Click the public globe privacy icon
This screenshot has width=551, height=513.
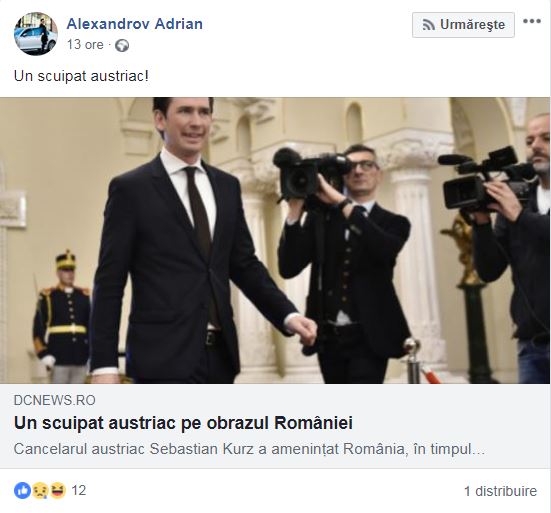[x=122, y=46]
